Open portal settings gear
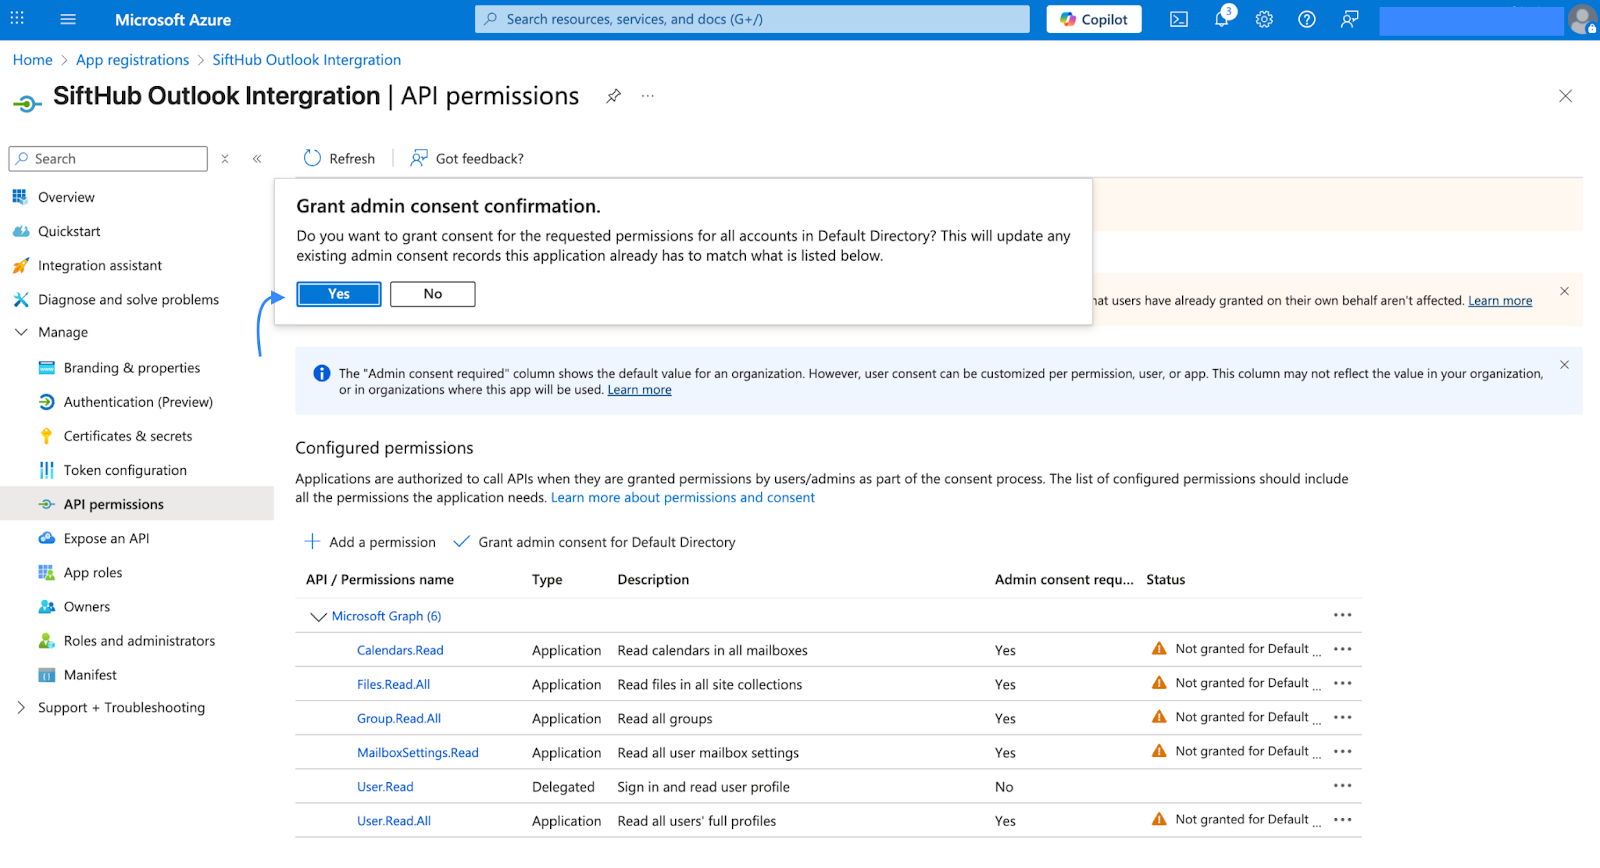 [x=1264, y=19]
